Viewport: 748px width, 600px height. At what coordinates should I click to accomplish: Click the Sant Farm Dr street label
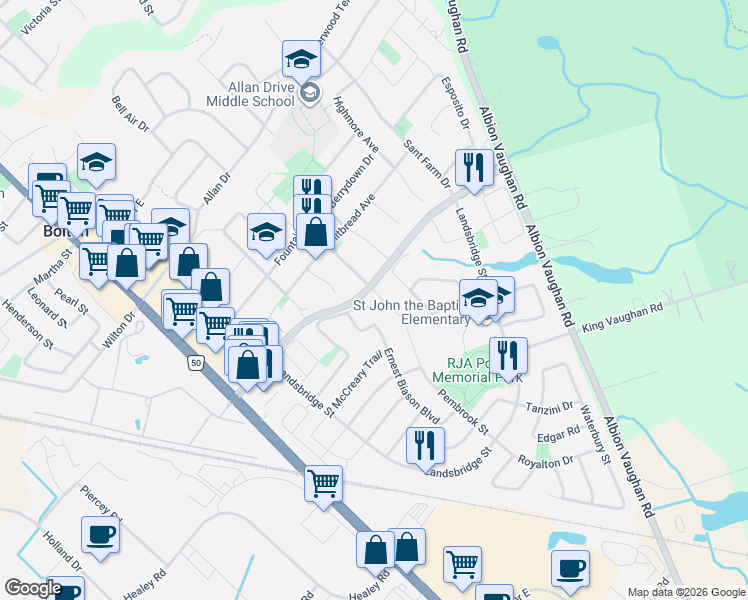(x=427, y=164)
